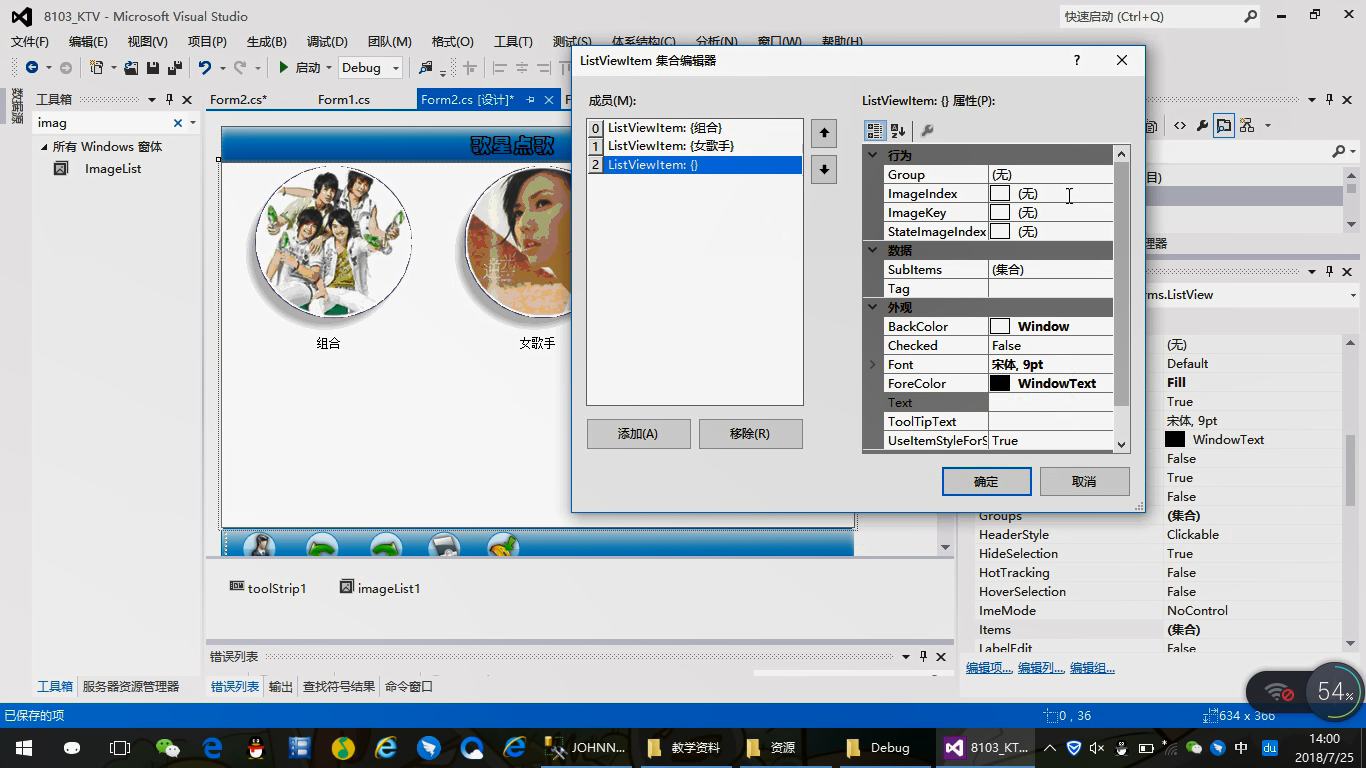This screenshot has height=768, width=1366.
Task: Open the 生成(B) menu
Action: [267, 41]
